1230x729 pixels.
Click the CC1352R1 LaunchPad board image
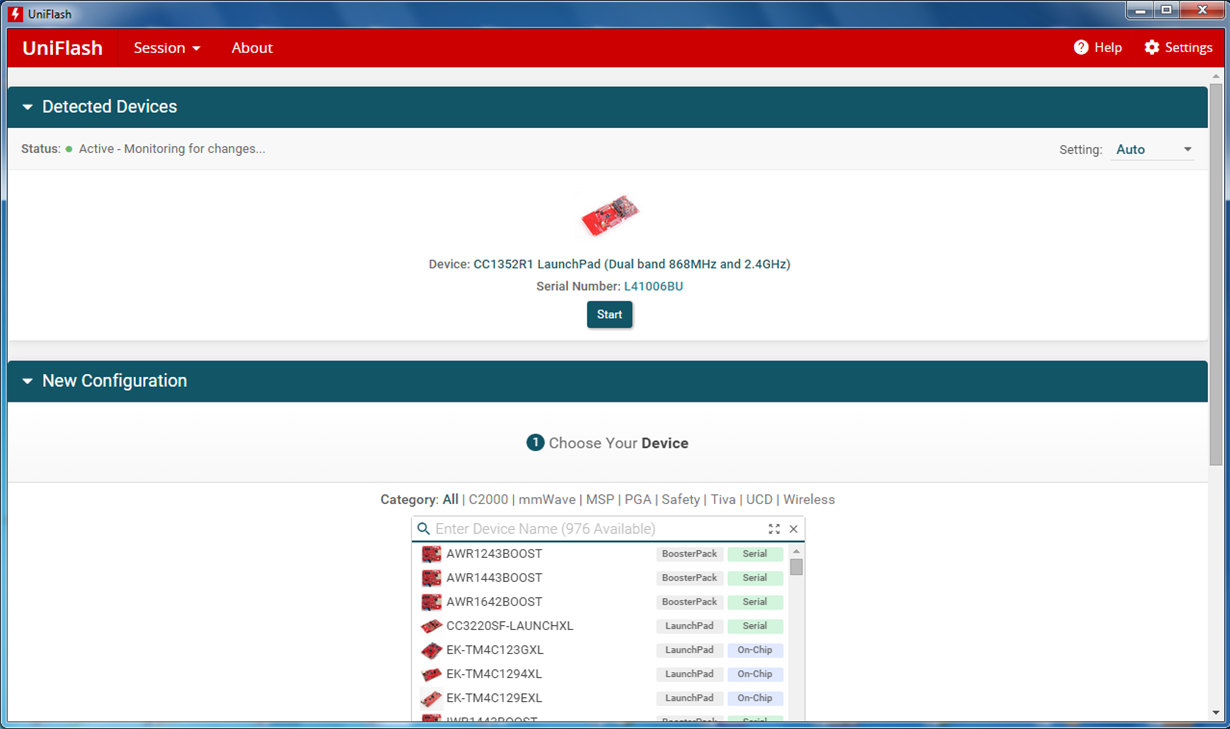(x=610, y=216)
